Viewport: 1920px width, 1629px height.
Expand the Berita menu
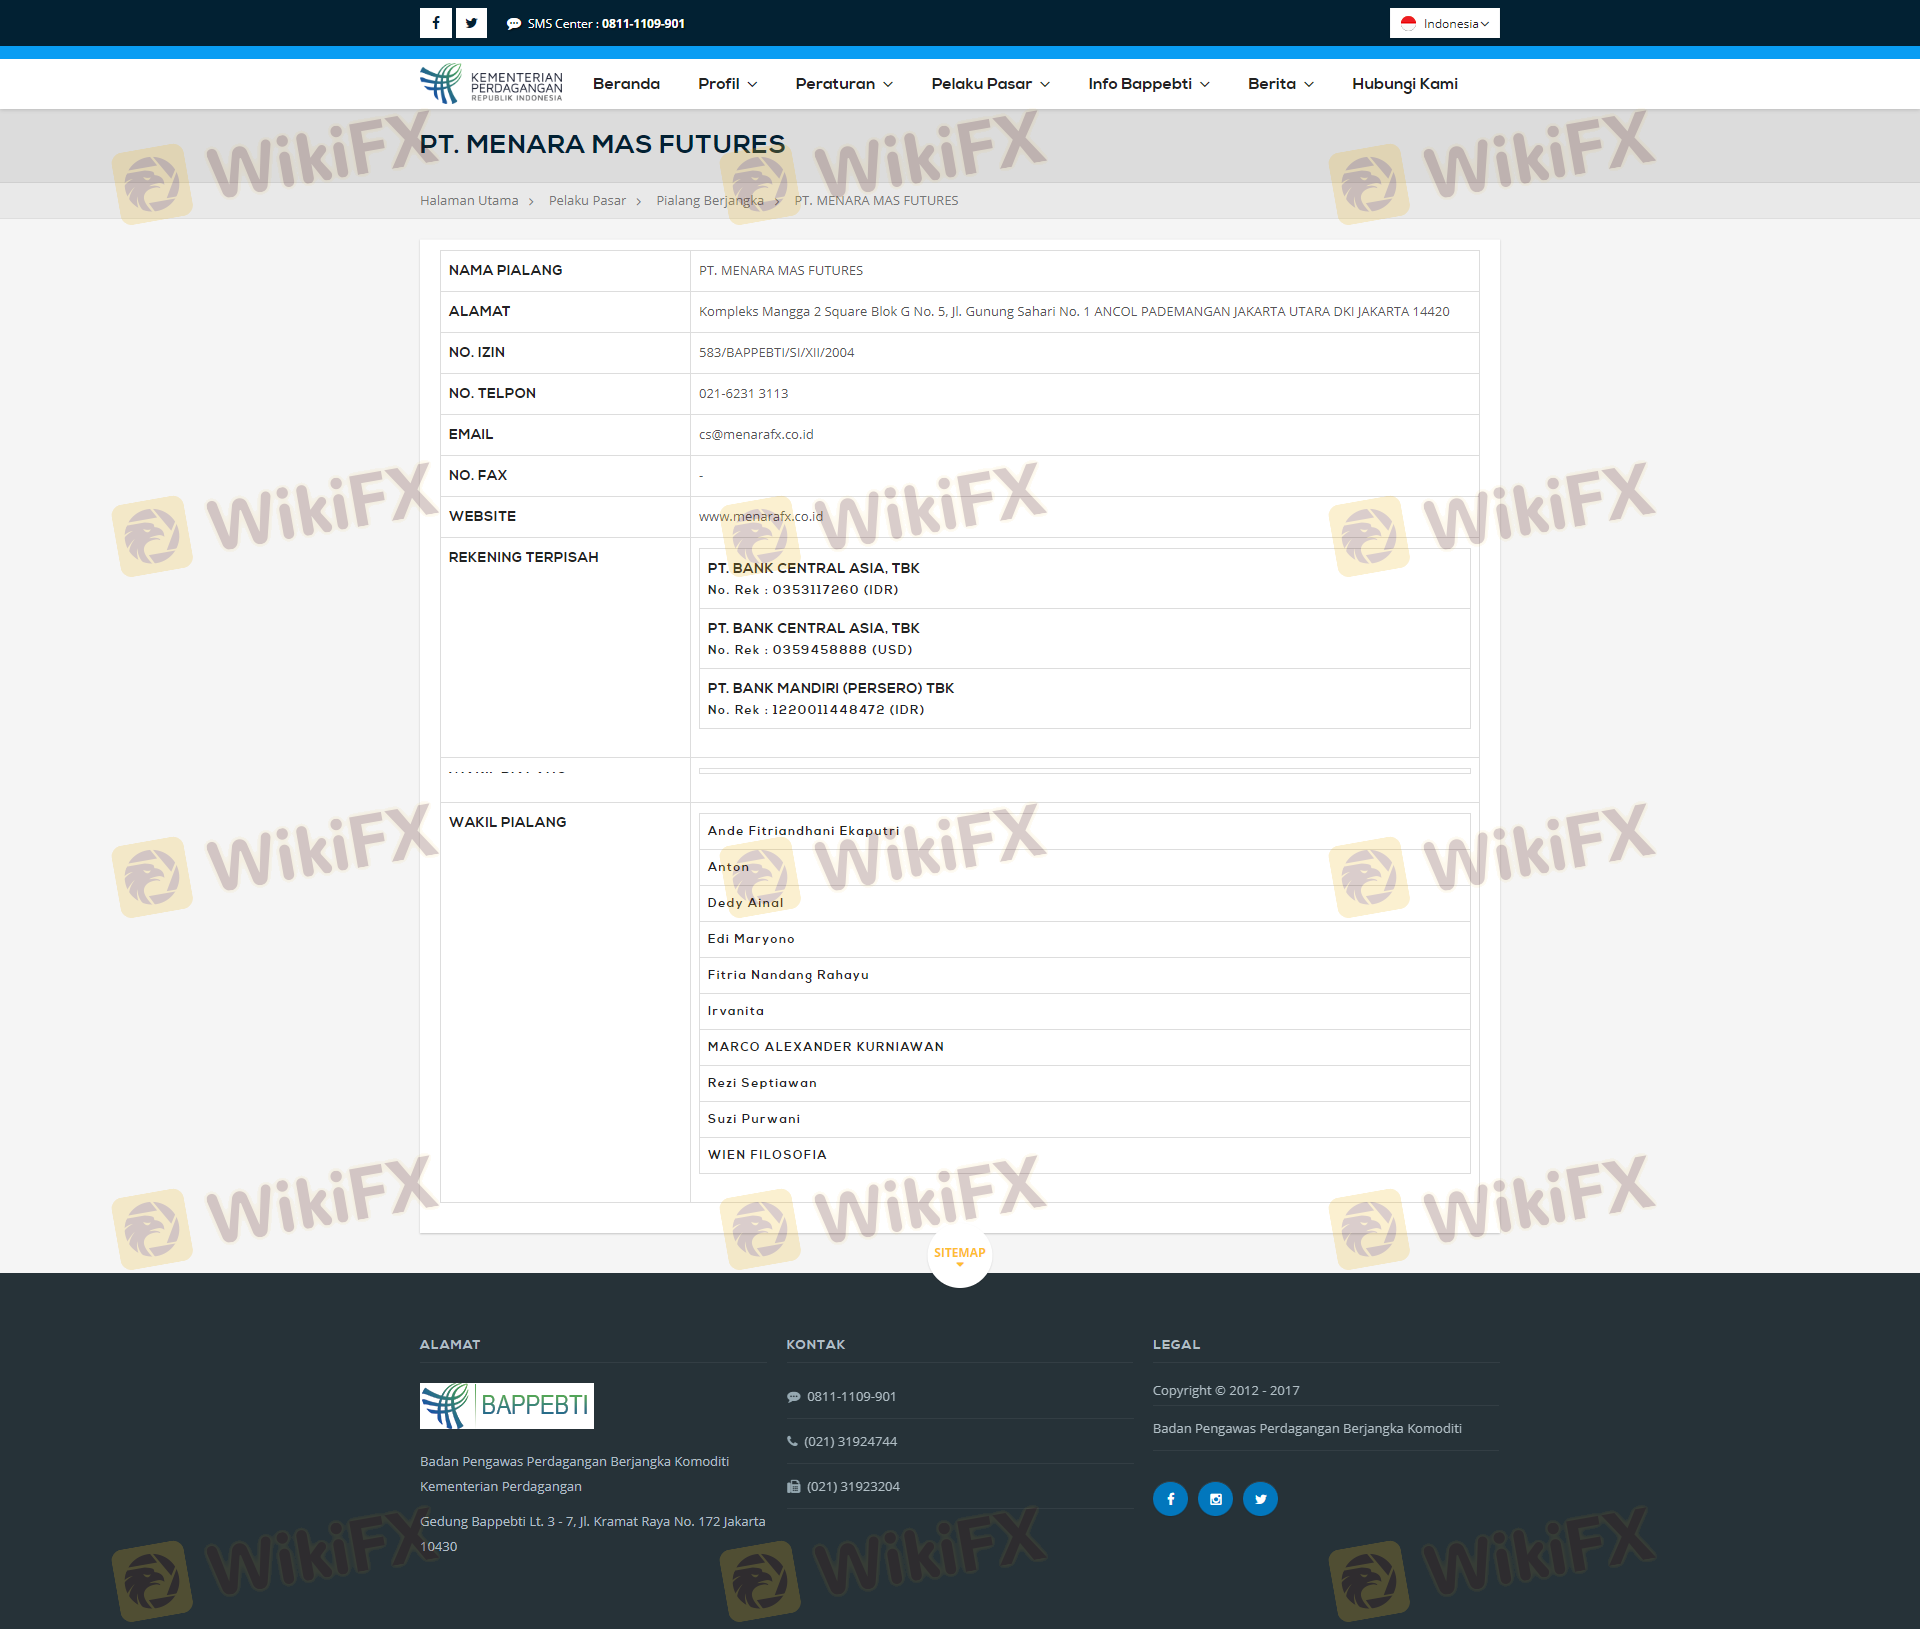[x=1280, y=84]
